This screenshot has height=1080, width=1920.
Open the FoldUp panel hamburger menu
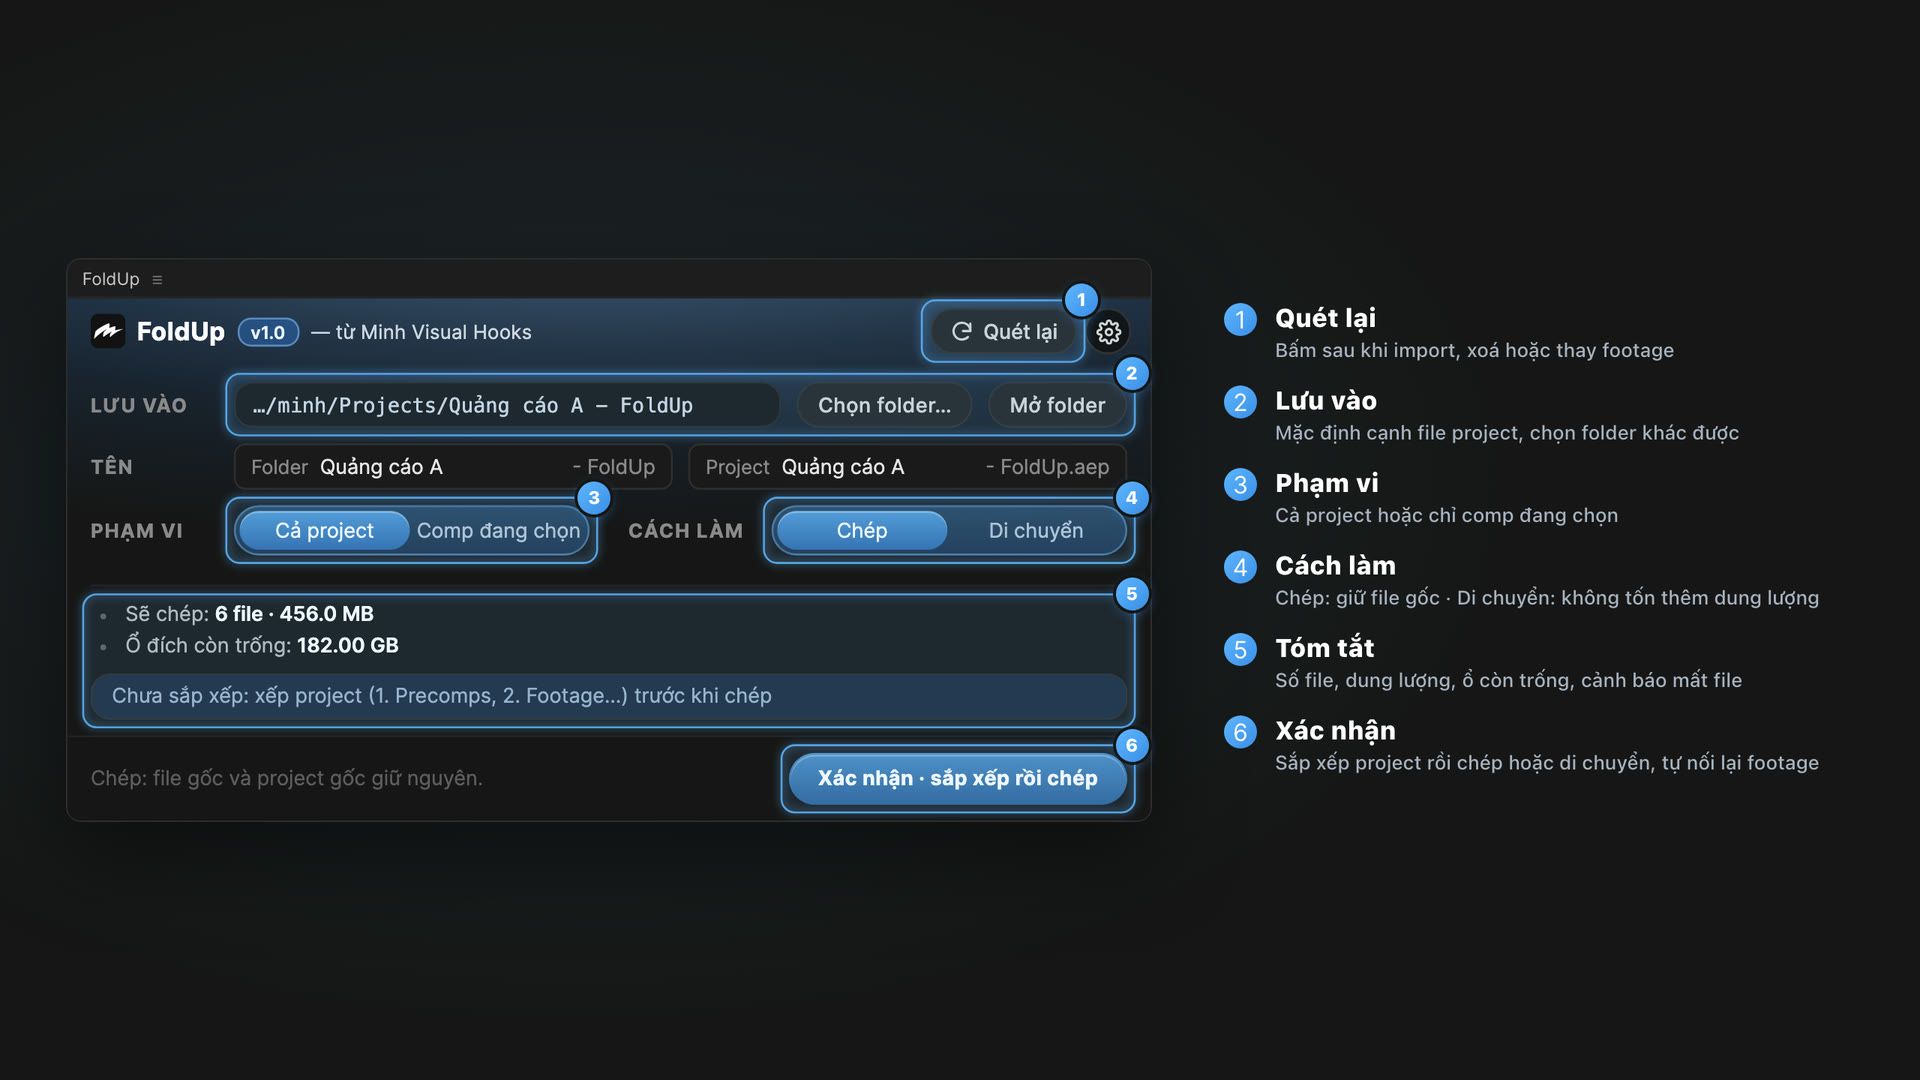click(x=157, y=280)
